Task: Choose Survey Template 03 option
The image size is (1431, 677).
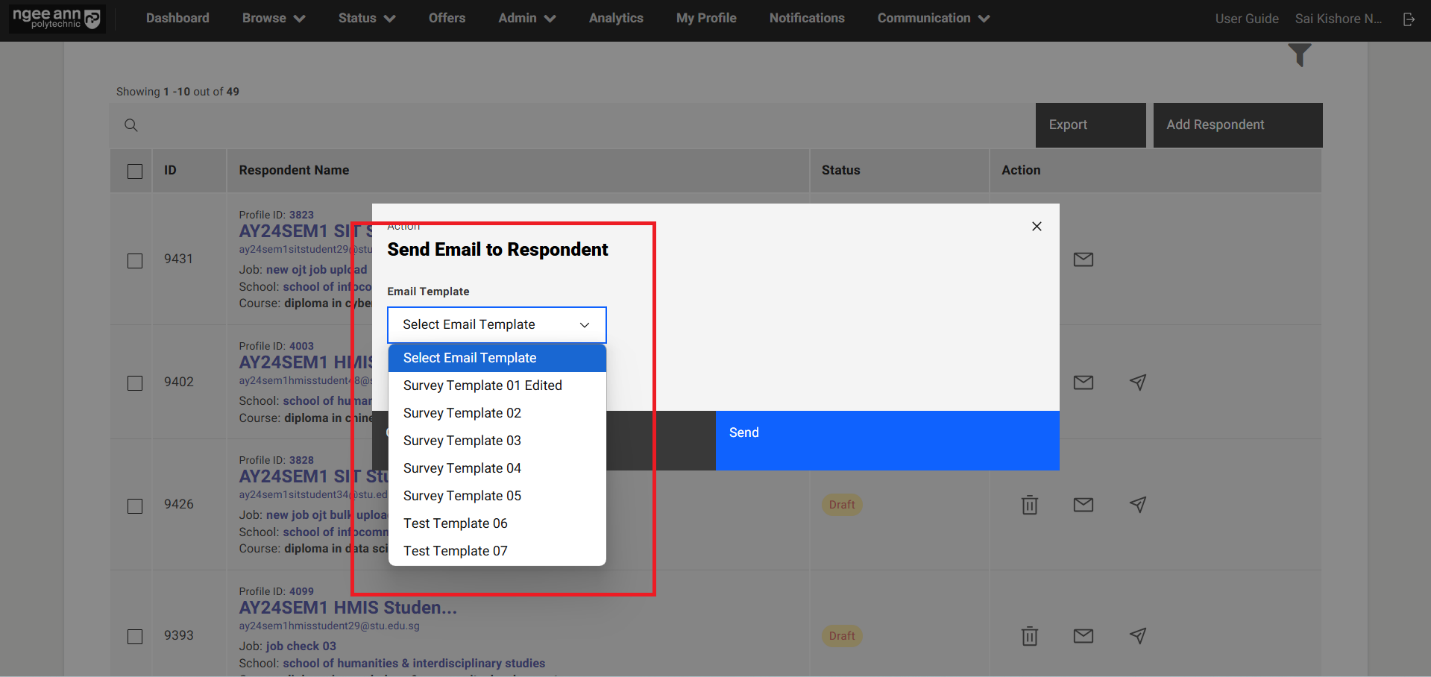Action: [462, 441]
